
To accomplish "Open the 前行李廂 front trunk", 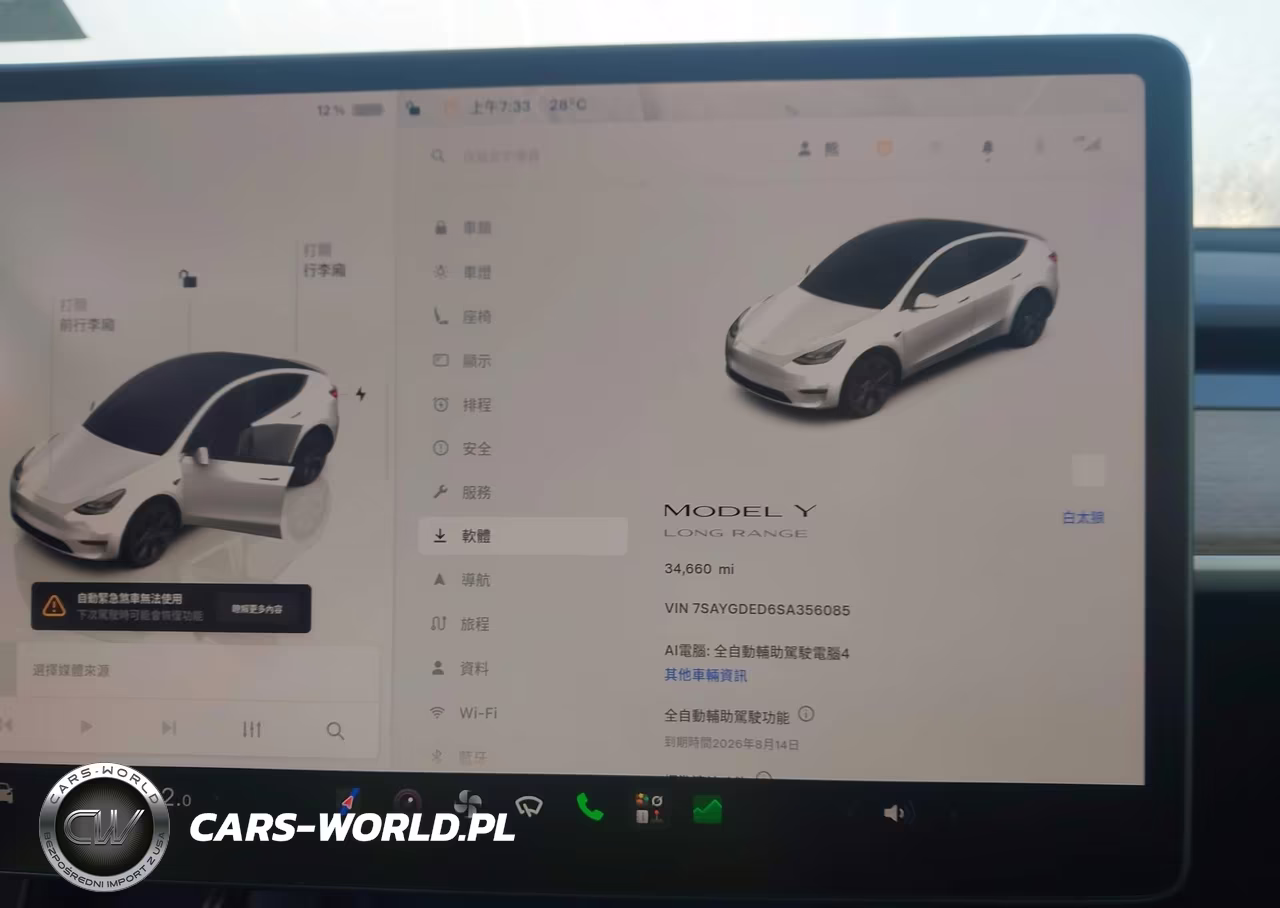I will pyautogui.click(x=87, y=315).
